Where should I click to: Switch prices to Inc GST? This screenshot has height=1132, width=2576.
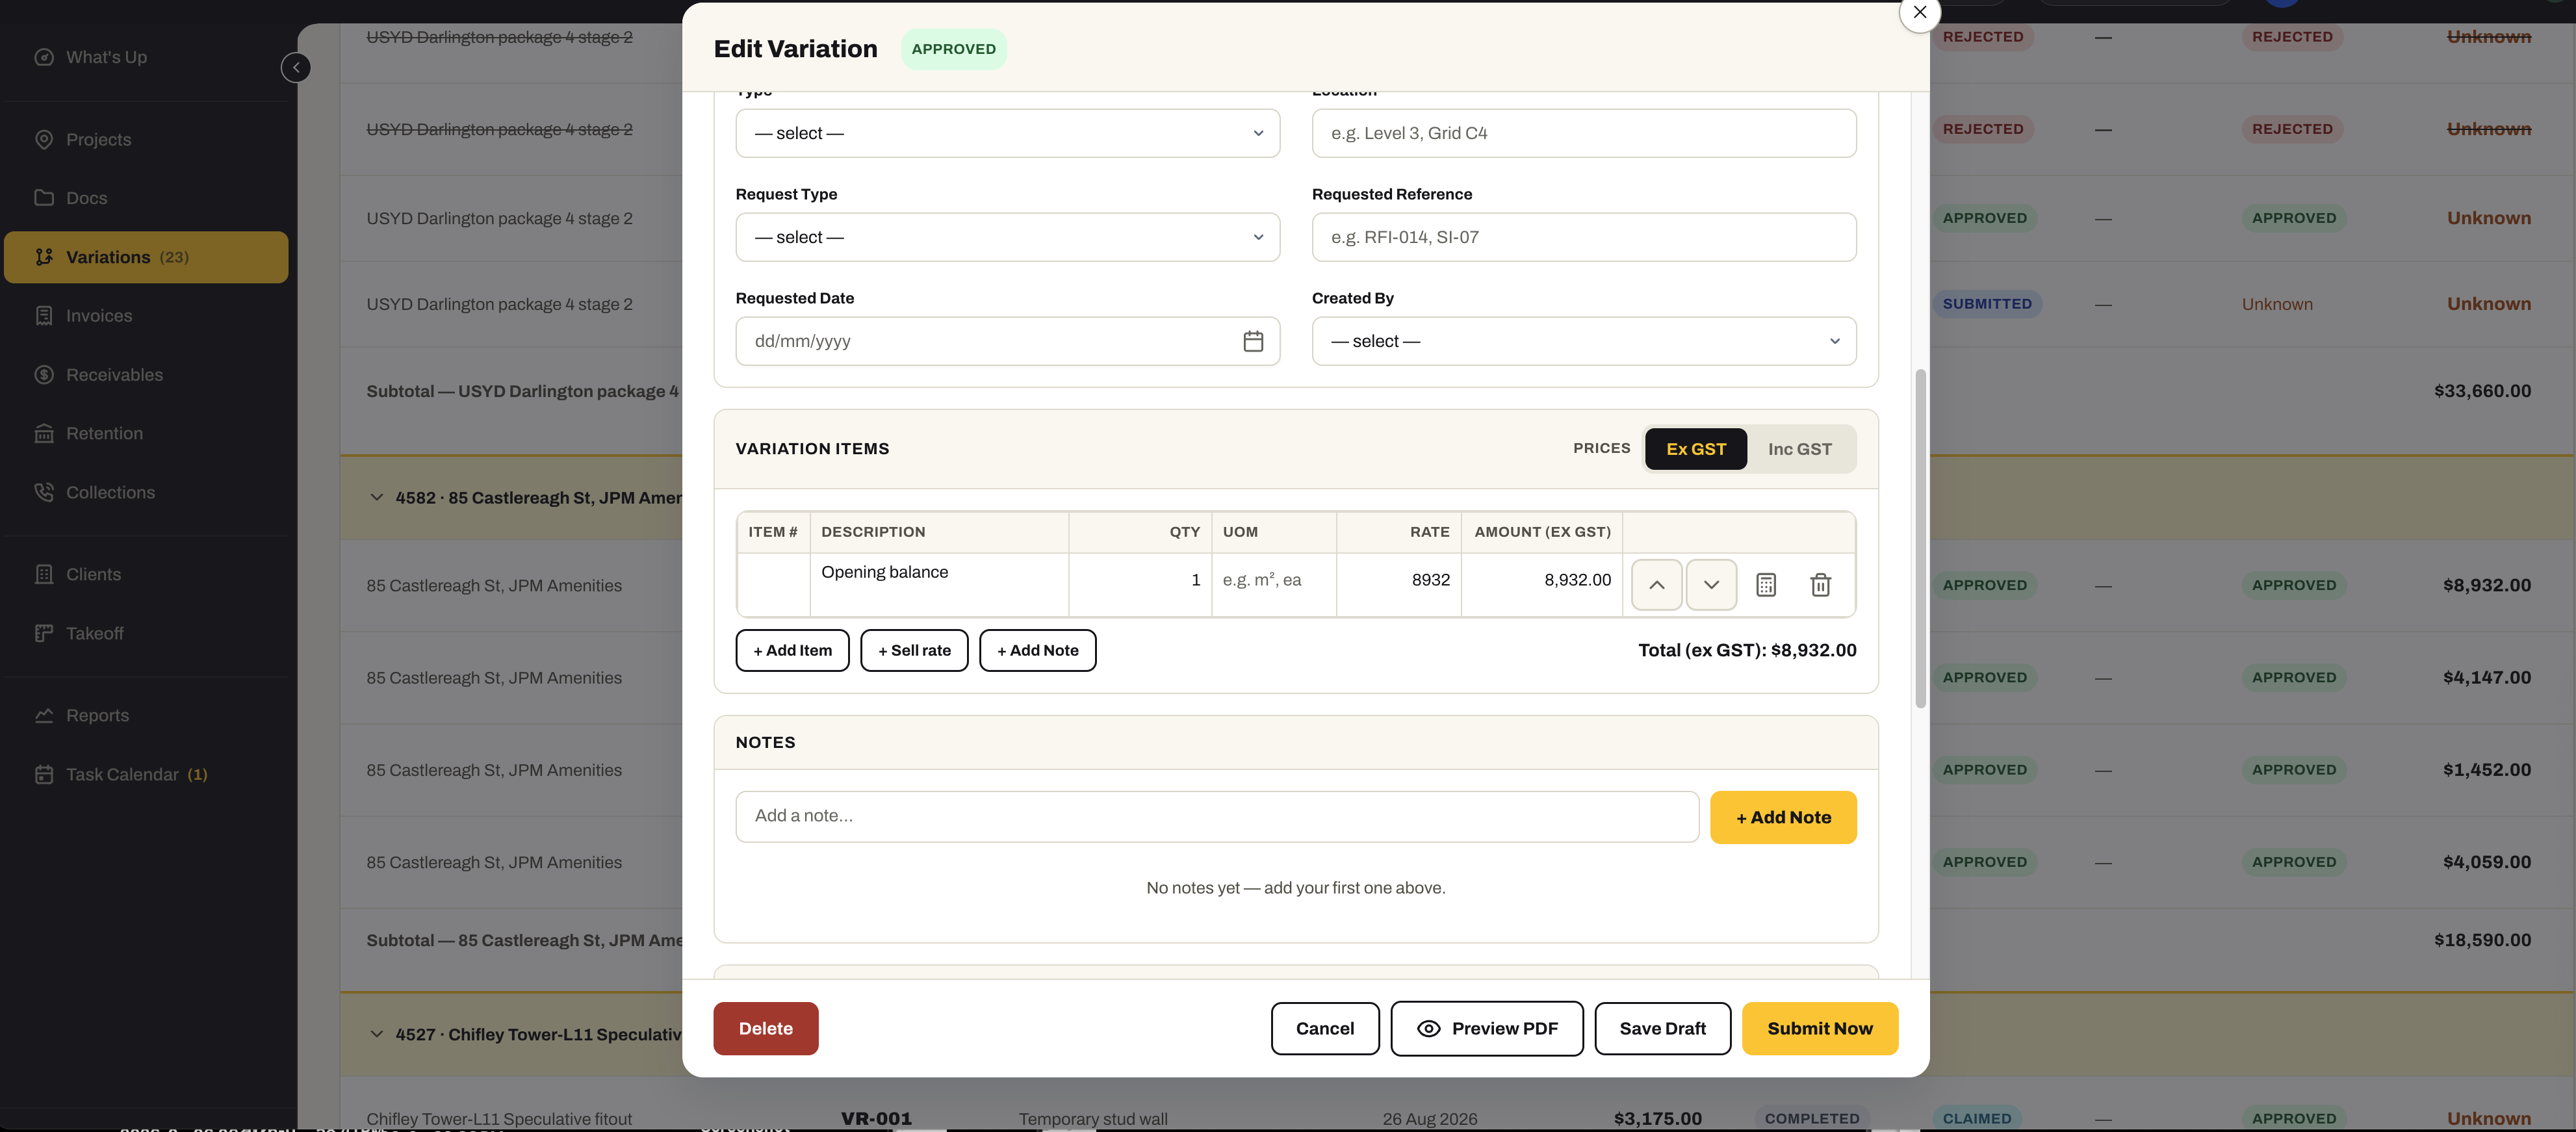click(x=1799, y=449)
